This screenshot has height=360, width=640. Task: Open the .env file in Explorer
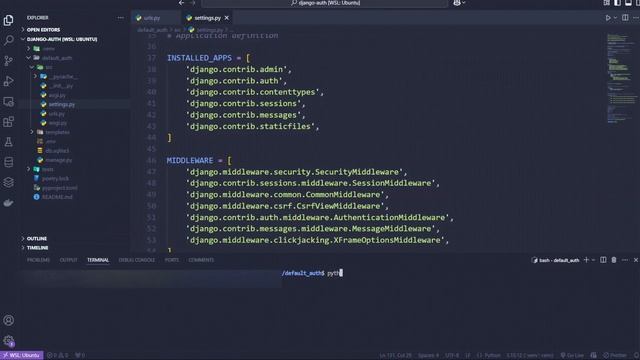[50, 142]
